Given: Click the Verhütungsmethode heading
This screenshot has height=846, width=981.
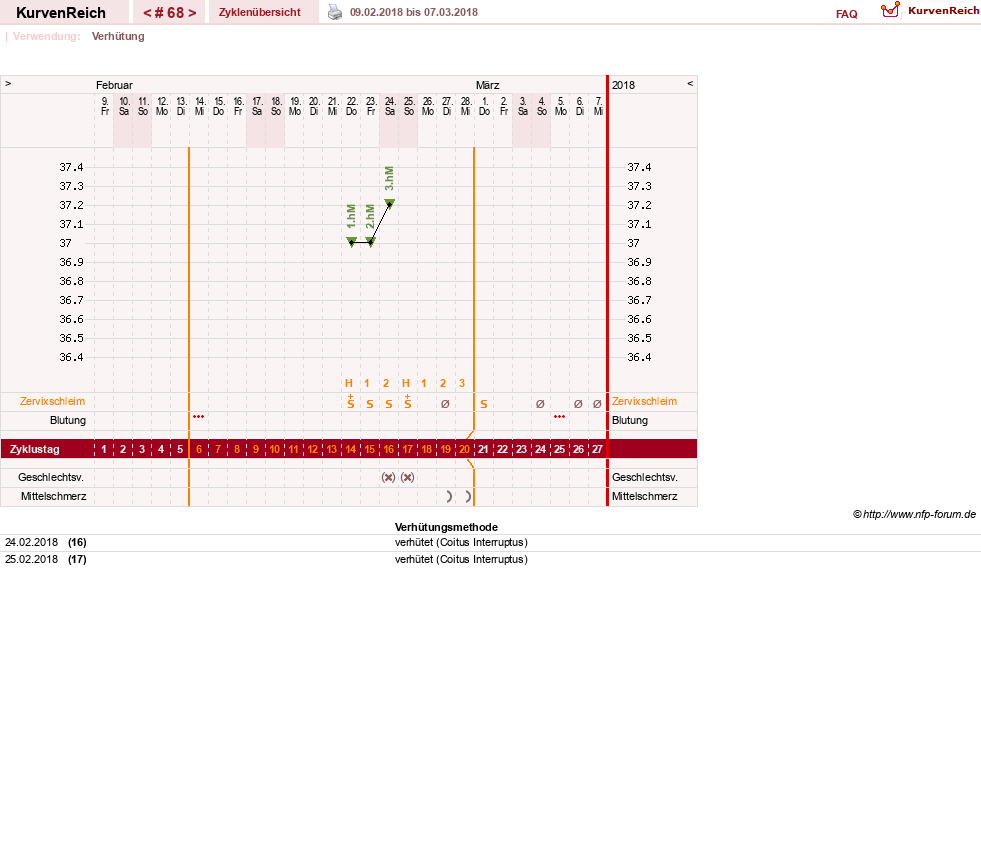Looking at the screenshot, I should tap(446, 527).
